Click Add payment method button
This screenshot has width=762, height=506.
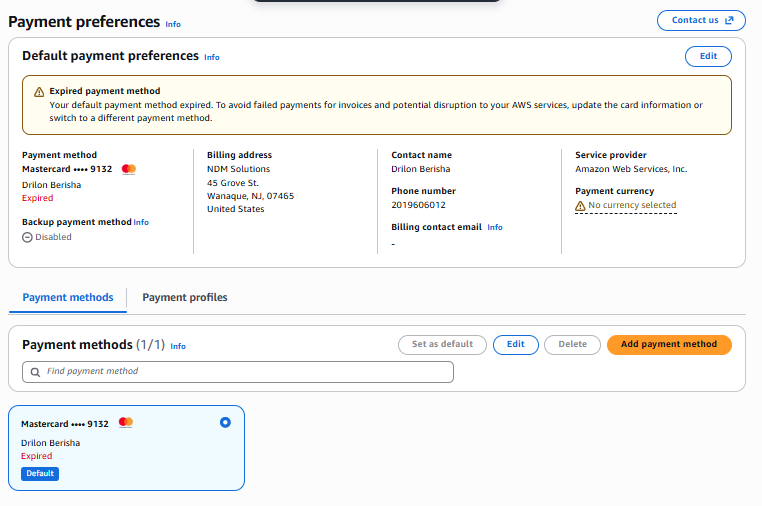(669, 345)
